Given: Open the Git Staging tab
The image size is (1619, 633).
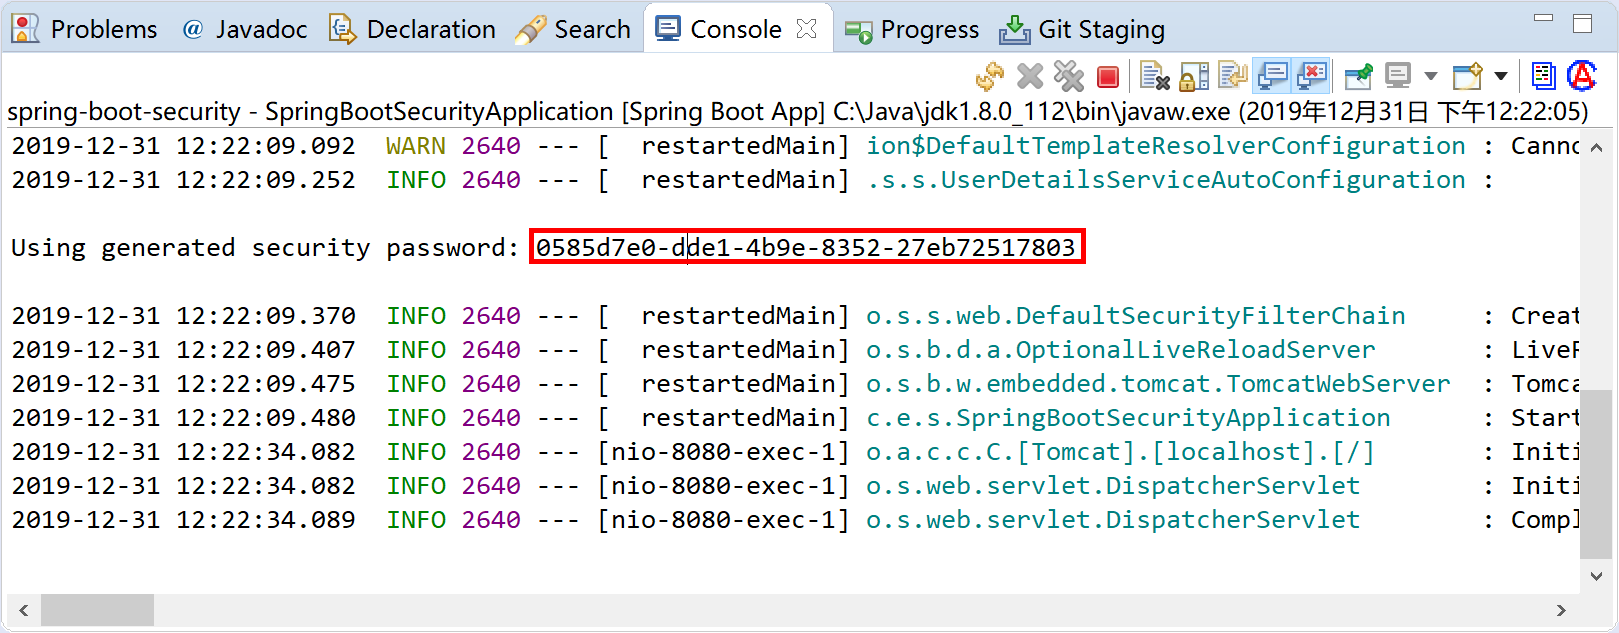Looking at the screenshot, I should [x=1083, y=29].
